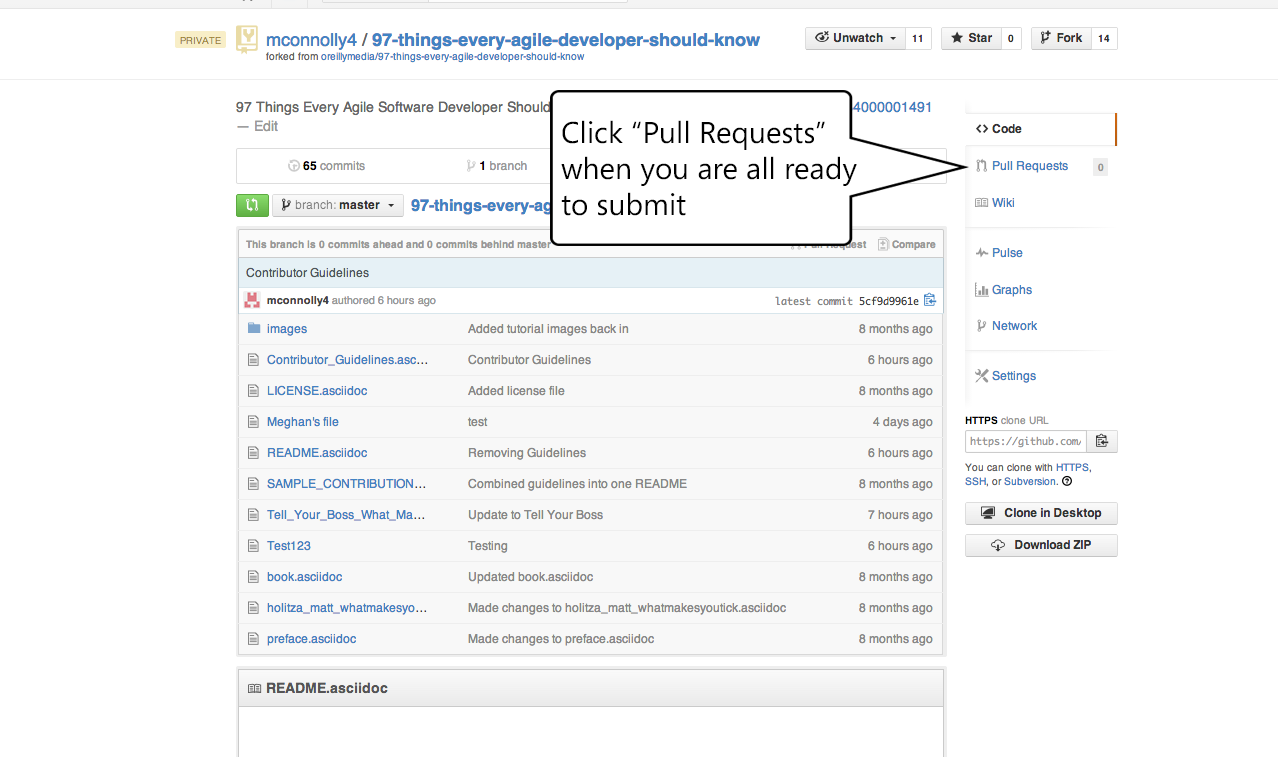Open repository Settings in sidebar
Image resolution: width=1278 pixels, height=757 pixels.
click(1006, 376)
